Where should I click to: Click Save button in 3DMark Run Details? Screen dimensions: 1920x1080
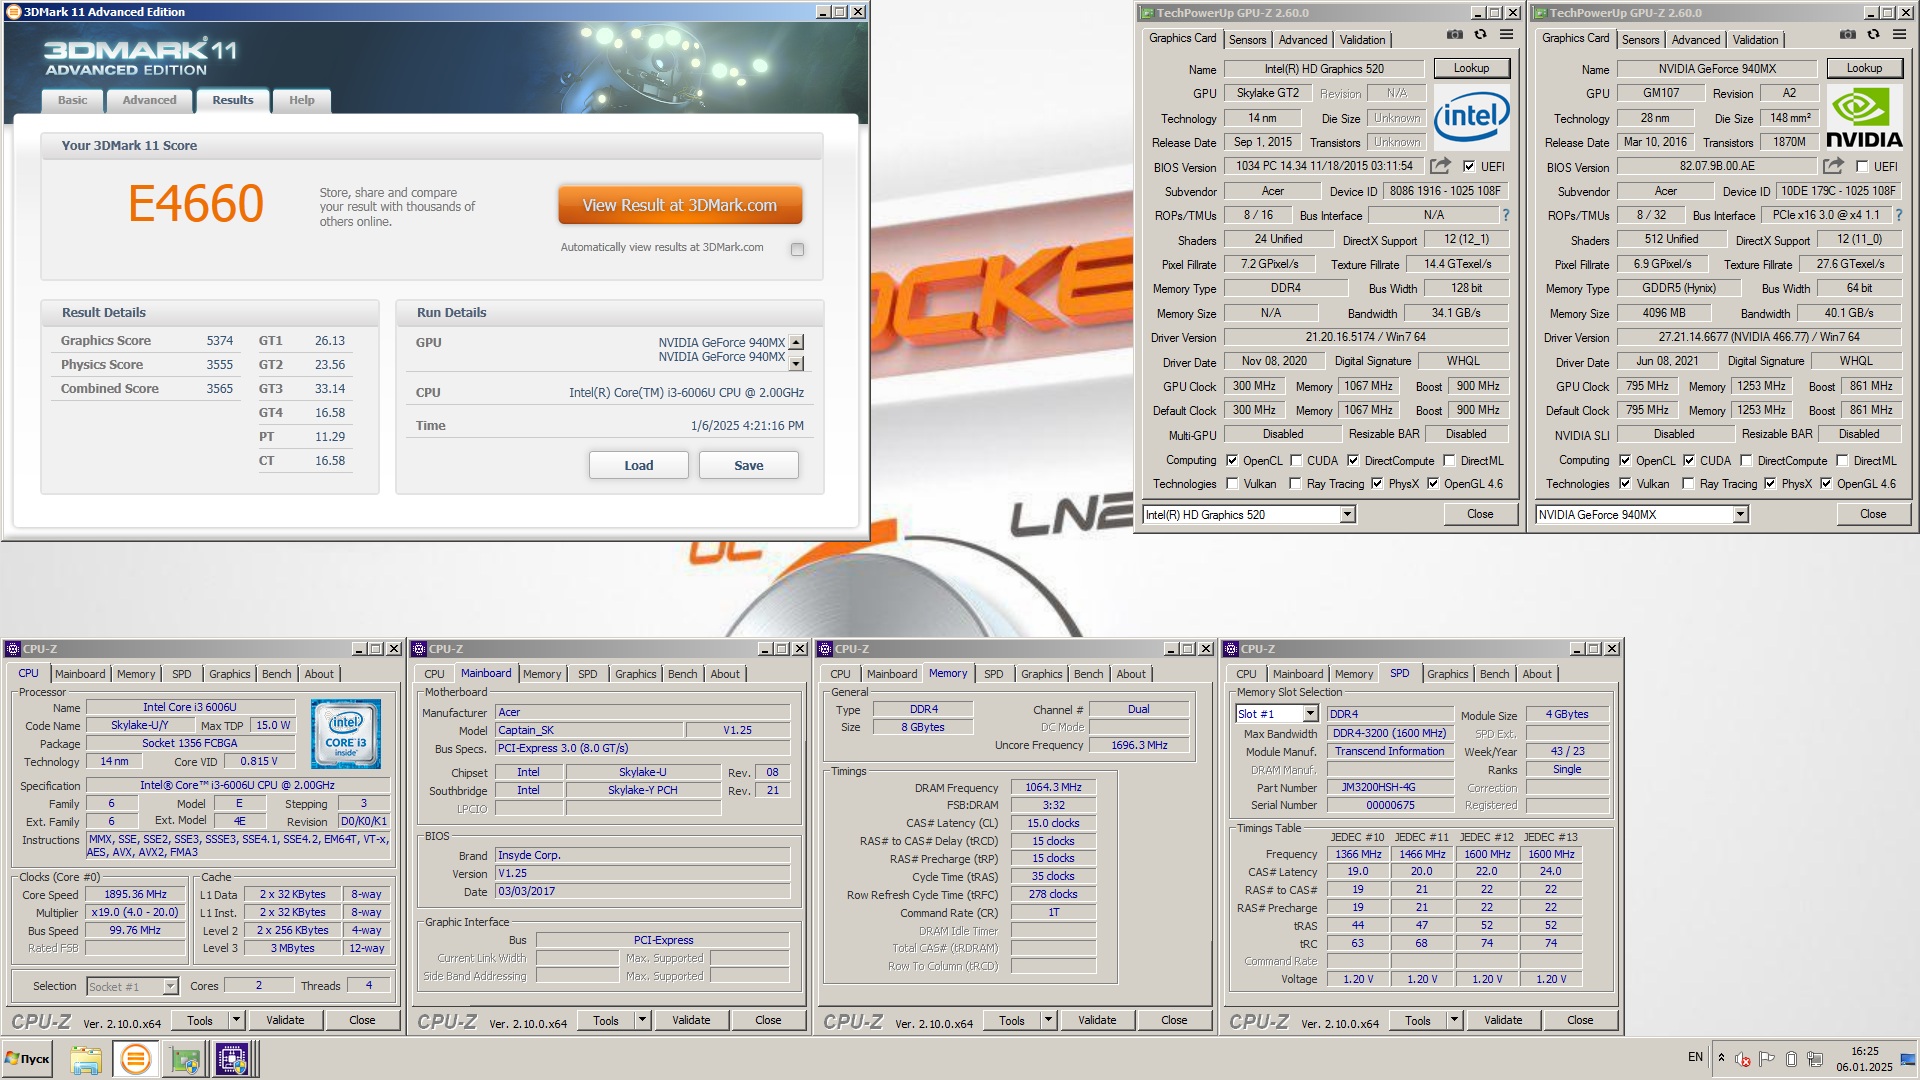[749, 465]
